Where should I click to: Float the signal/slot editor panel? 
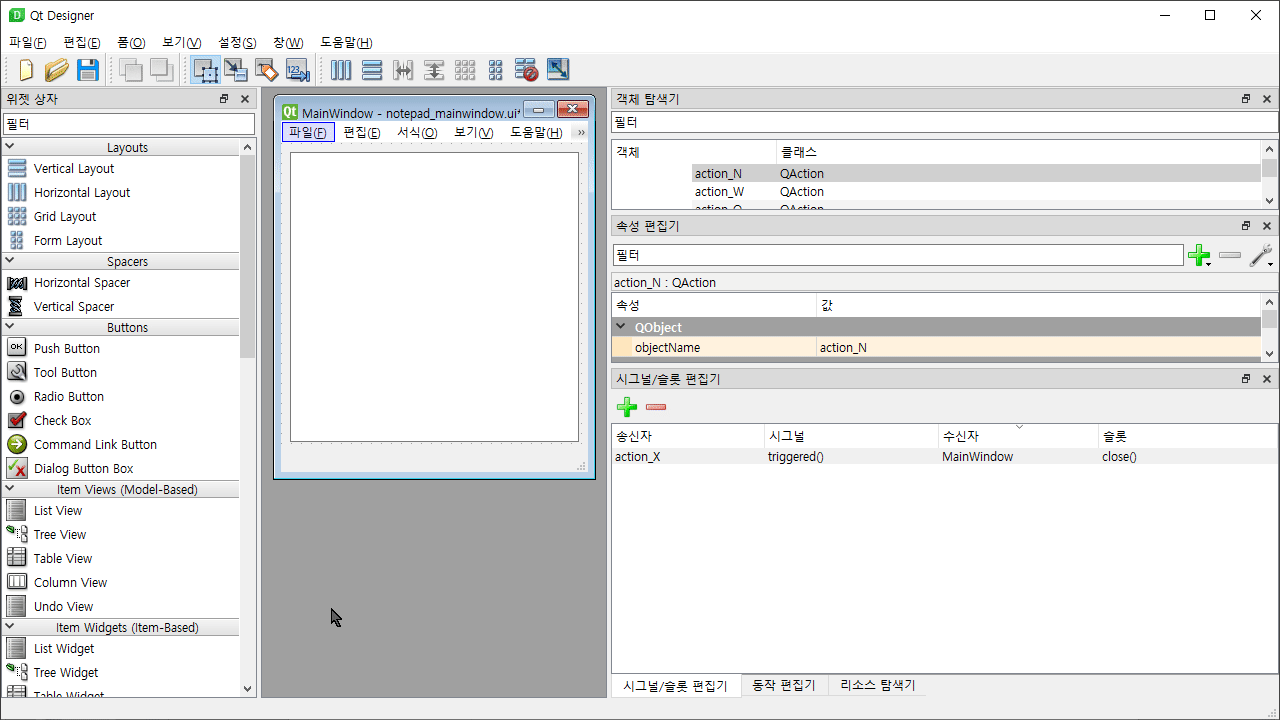tap(1246, 379)
